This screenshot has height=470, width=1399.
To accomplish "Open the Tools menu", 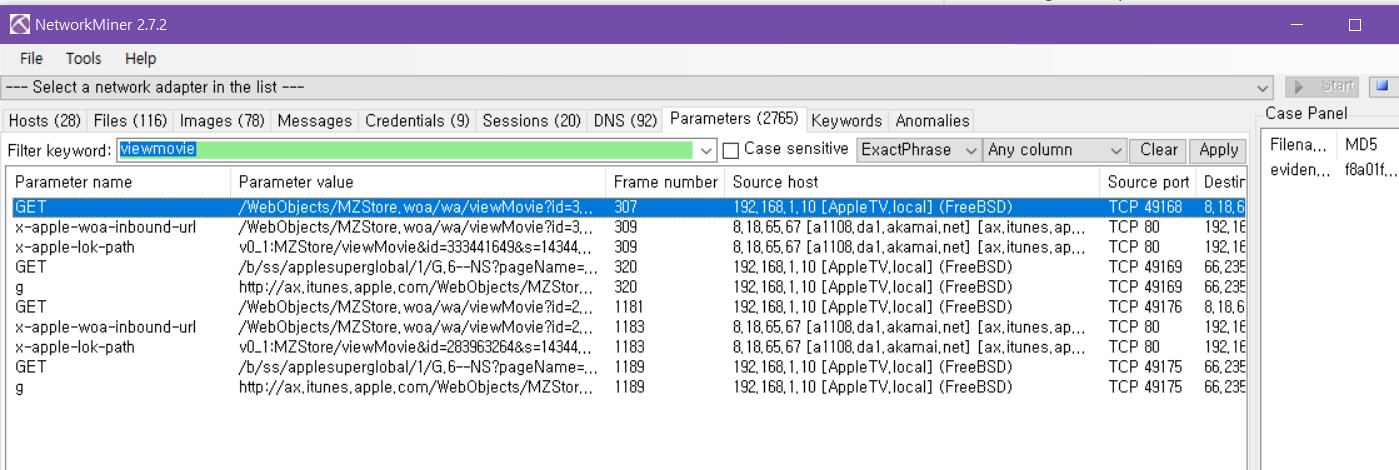I will [x=84, y=59].
